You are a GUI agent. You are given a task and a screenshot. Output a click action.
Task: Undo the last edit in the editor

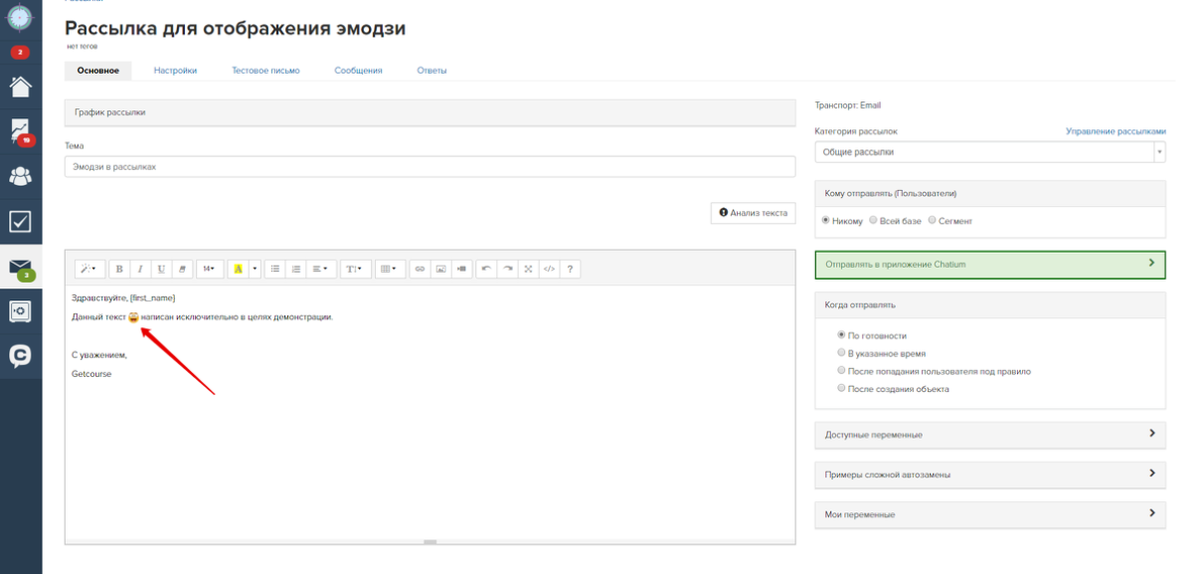coord(486,269)
